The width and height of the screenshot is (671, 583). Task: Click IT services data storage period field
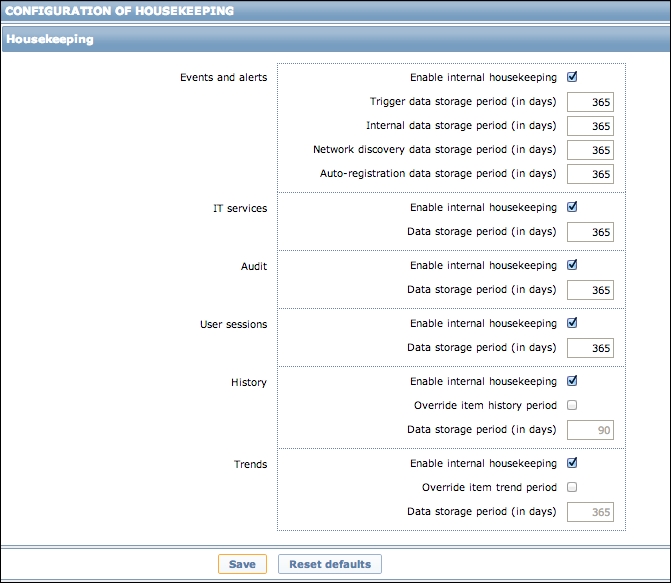[590, 232]
